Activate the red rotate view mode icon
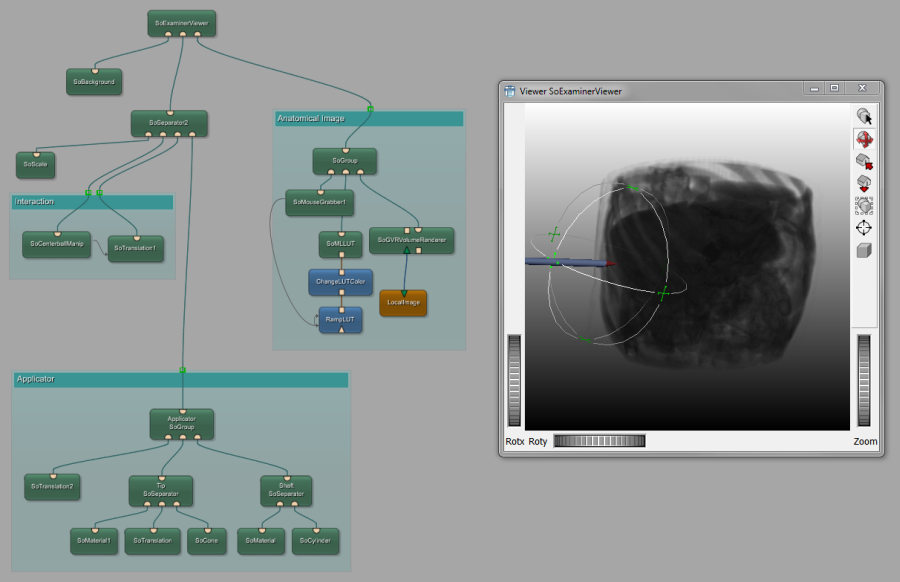This screenshot has width=900, height=582. [x=864, y=139]
